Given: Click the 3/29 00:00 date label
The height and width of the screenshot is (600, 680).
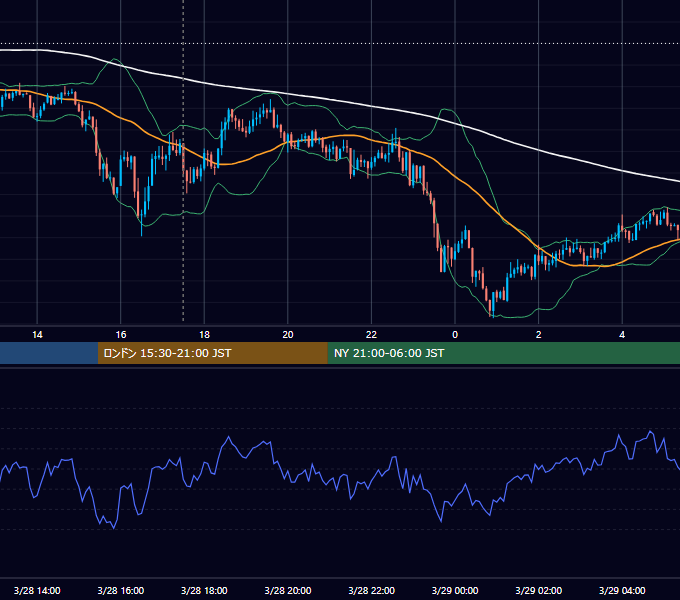Looking at the screenshot, I should (x=455, y=590).
